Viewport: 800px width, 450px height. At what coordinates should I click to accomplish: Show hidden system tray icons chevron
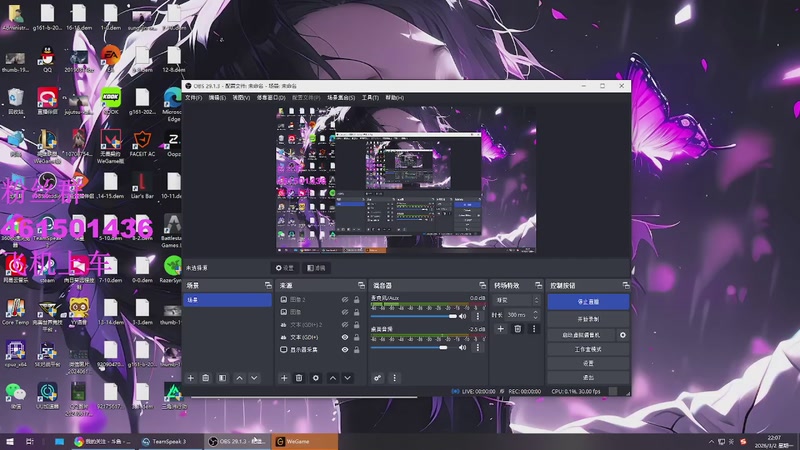point(711,442)
